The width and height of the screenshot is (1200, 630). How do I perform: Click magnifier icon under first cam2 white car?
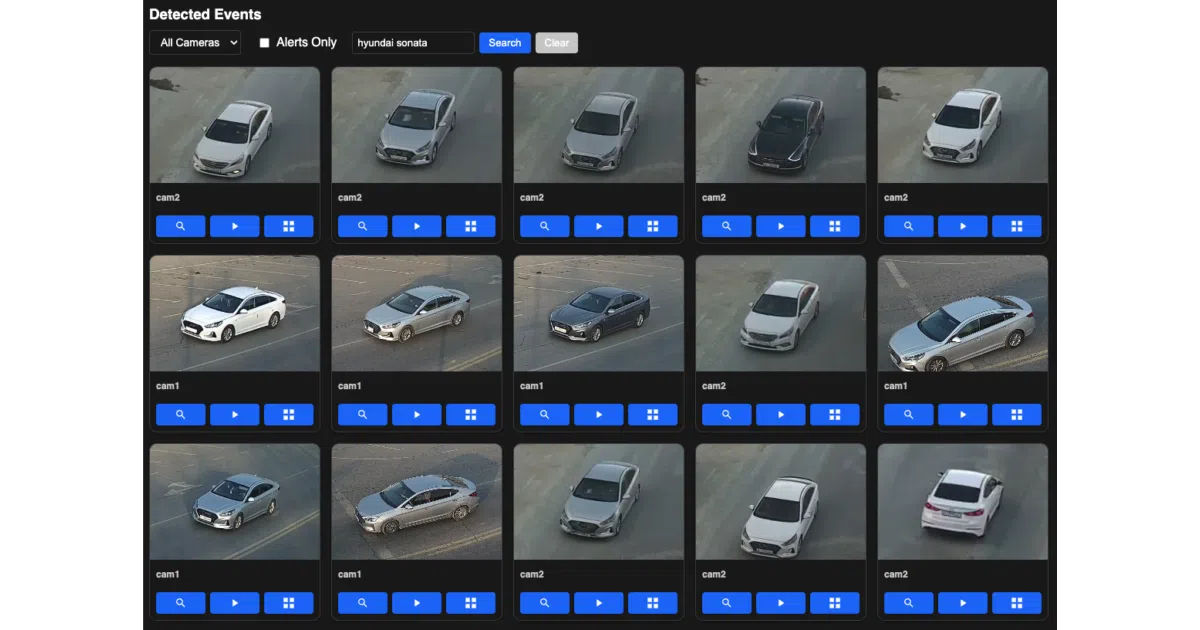coord(181,226)
